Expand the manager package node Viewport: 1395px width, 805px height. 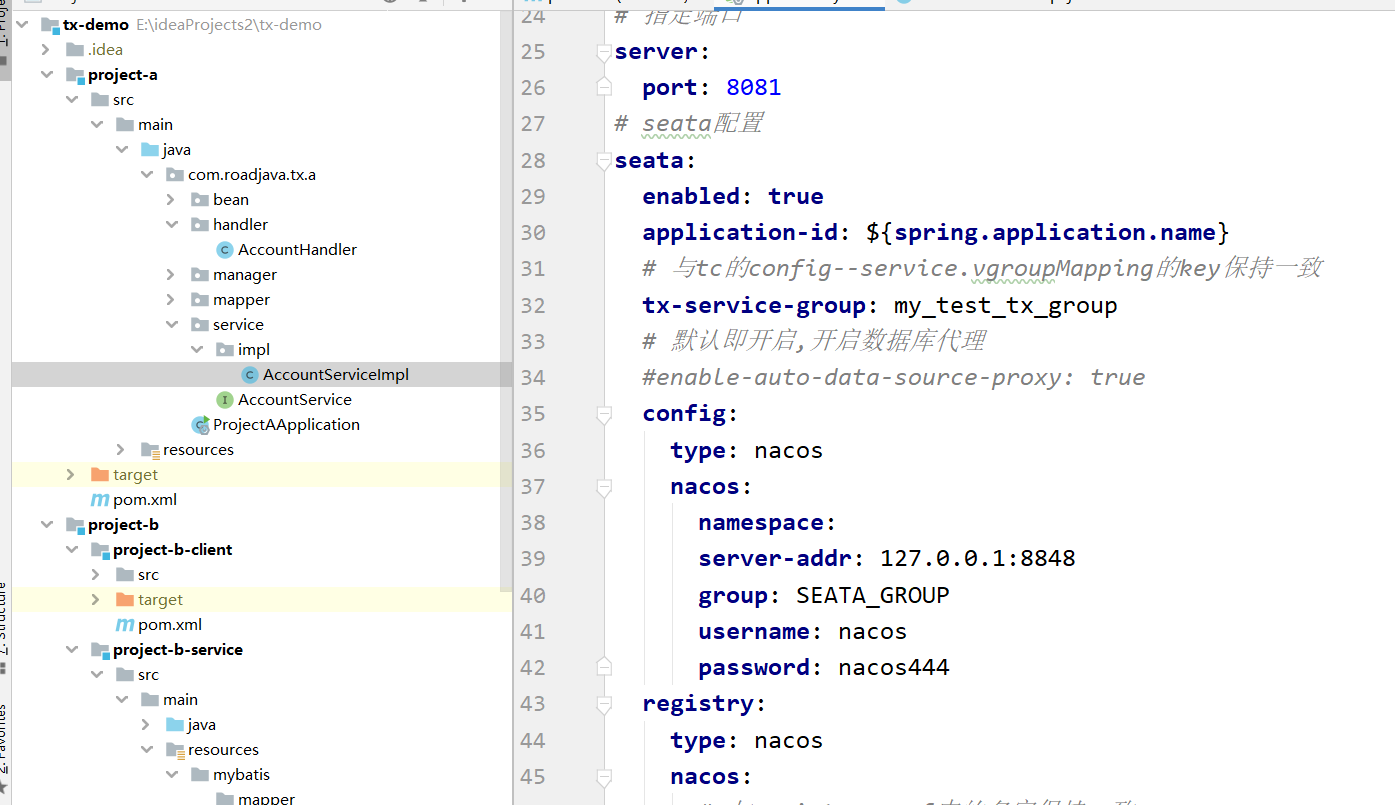coord(171,274)
